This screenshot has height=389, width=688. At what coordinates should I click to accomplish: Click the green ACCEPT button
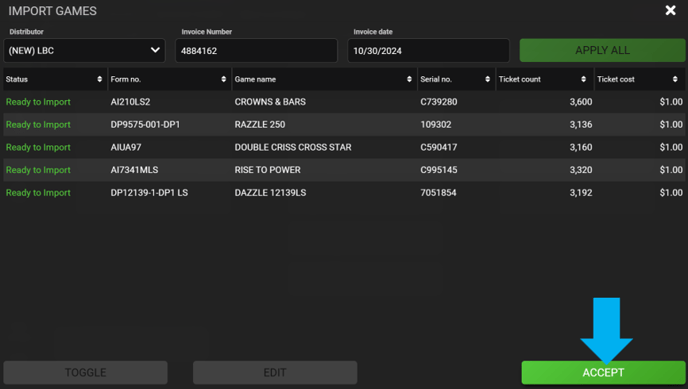[x=603, y=373]
